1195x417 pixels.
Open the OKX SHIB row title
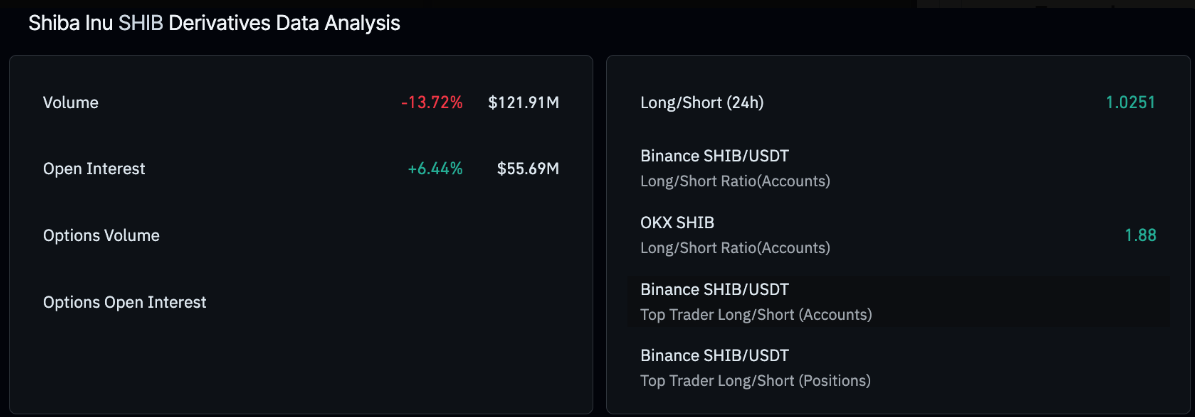pyautogui.click(x=677, y=222)
